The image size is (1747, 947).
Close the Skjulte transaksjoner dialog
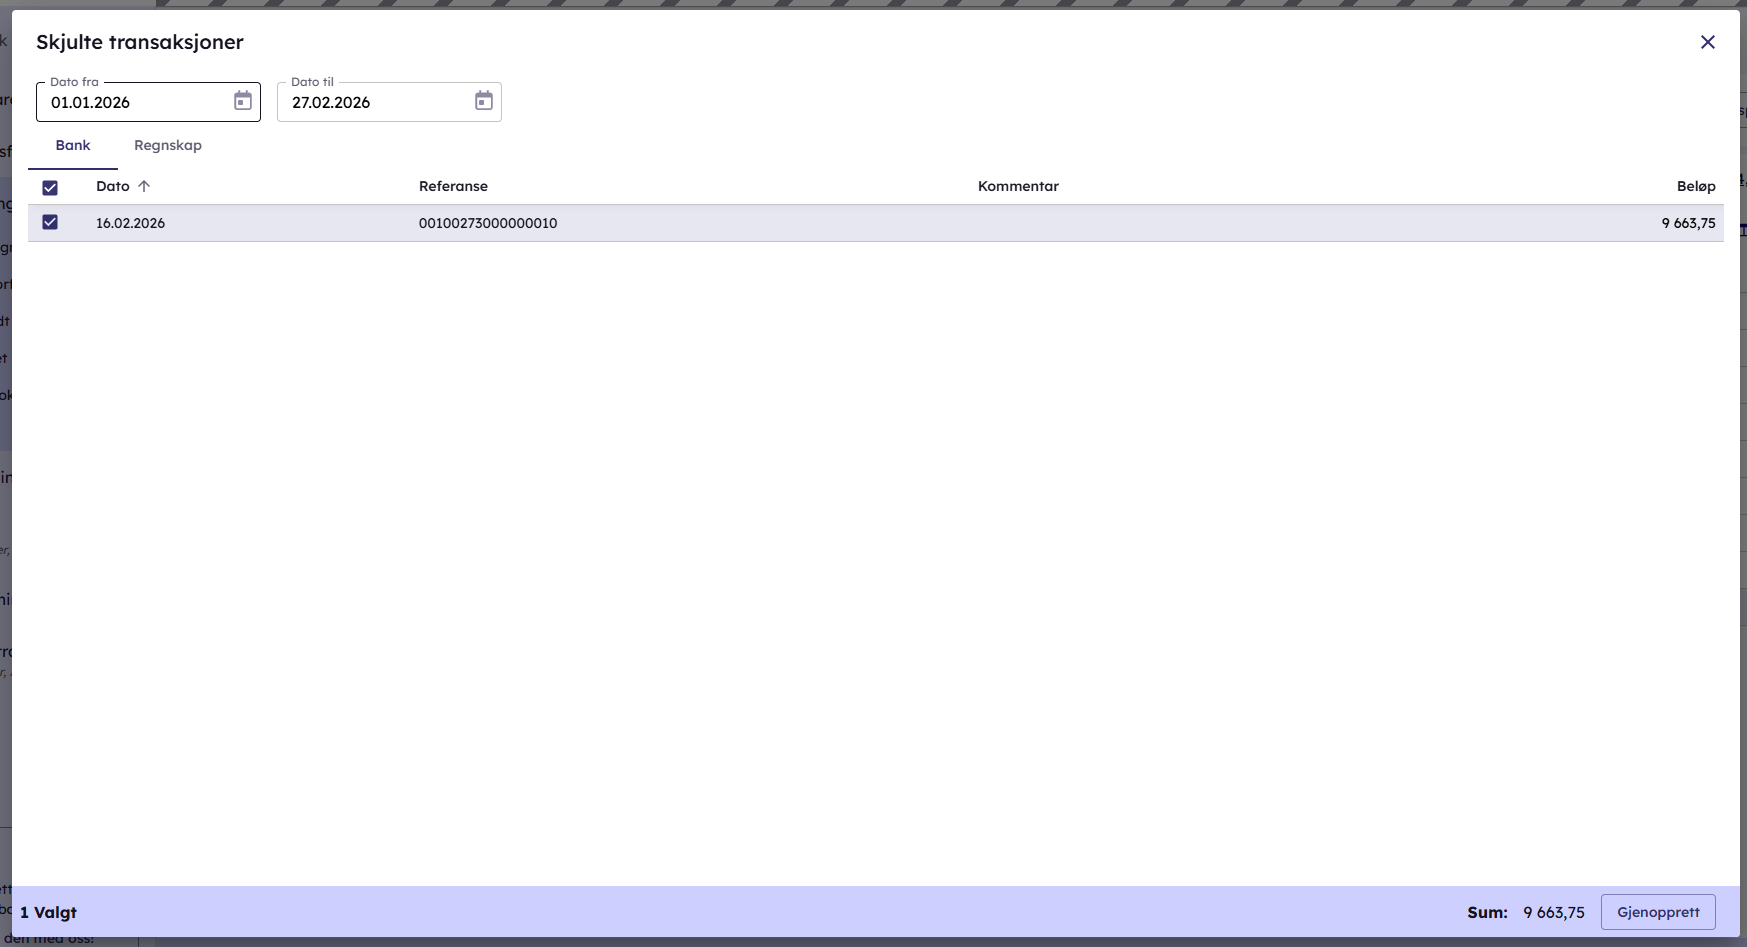1707,42
